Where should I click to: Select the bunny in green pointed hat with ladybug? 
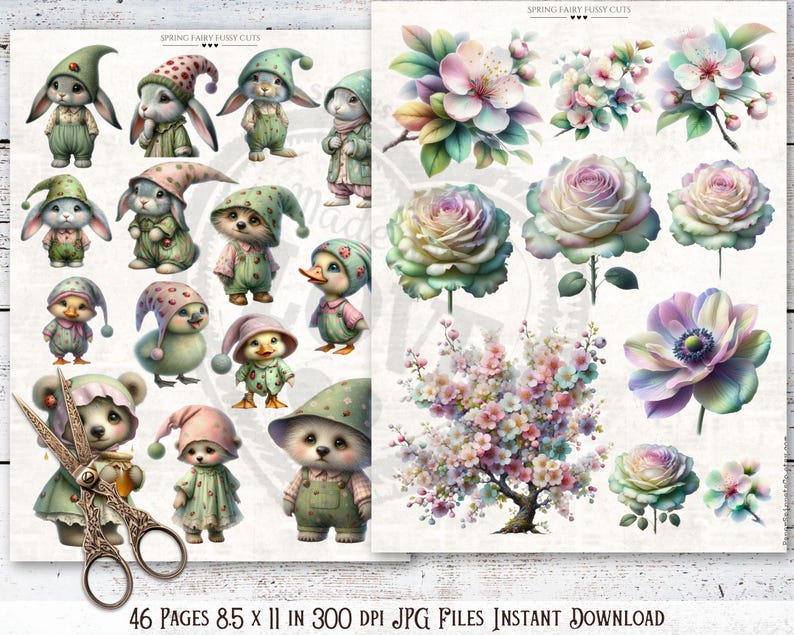(x=74, y=106)
